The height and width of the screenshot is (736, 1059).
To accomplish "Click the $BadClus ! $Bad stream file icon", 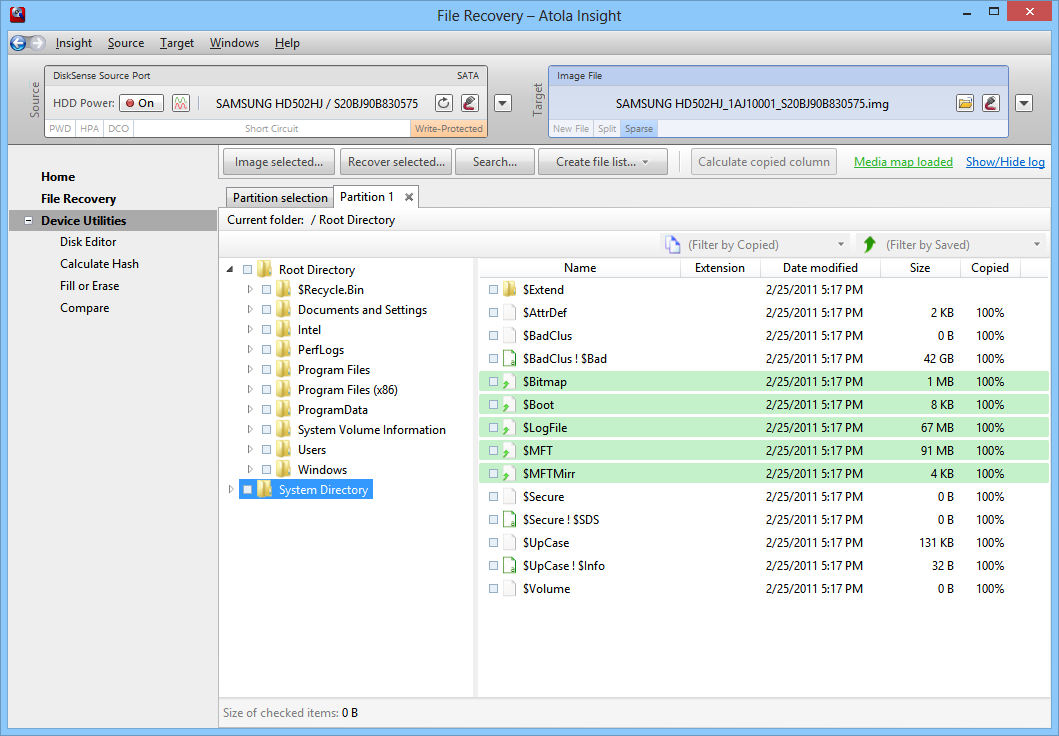I will pyautogui.click(x=510, y=359).
